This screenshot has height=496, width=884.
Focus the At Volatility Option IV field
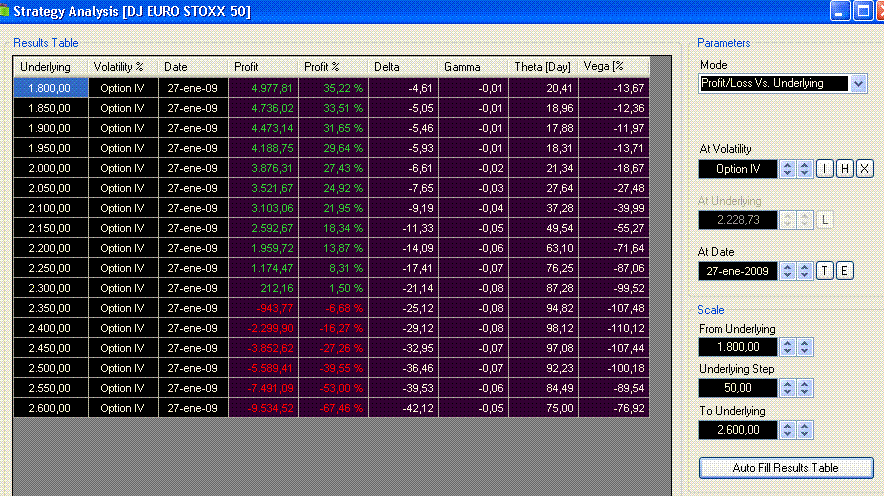738,169
